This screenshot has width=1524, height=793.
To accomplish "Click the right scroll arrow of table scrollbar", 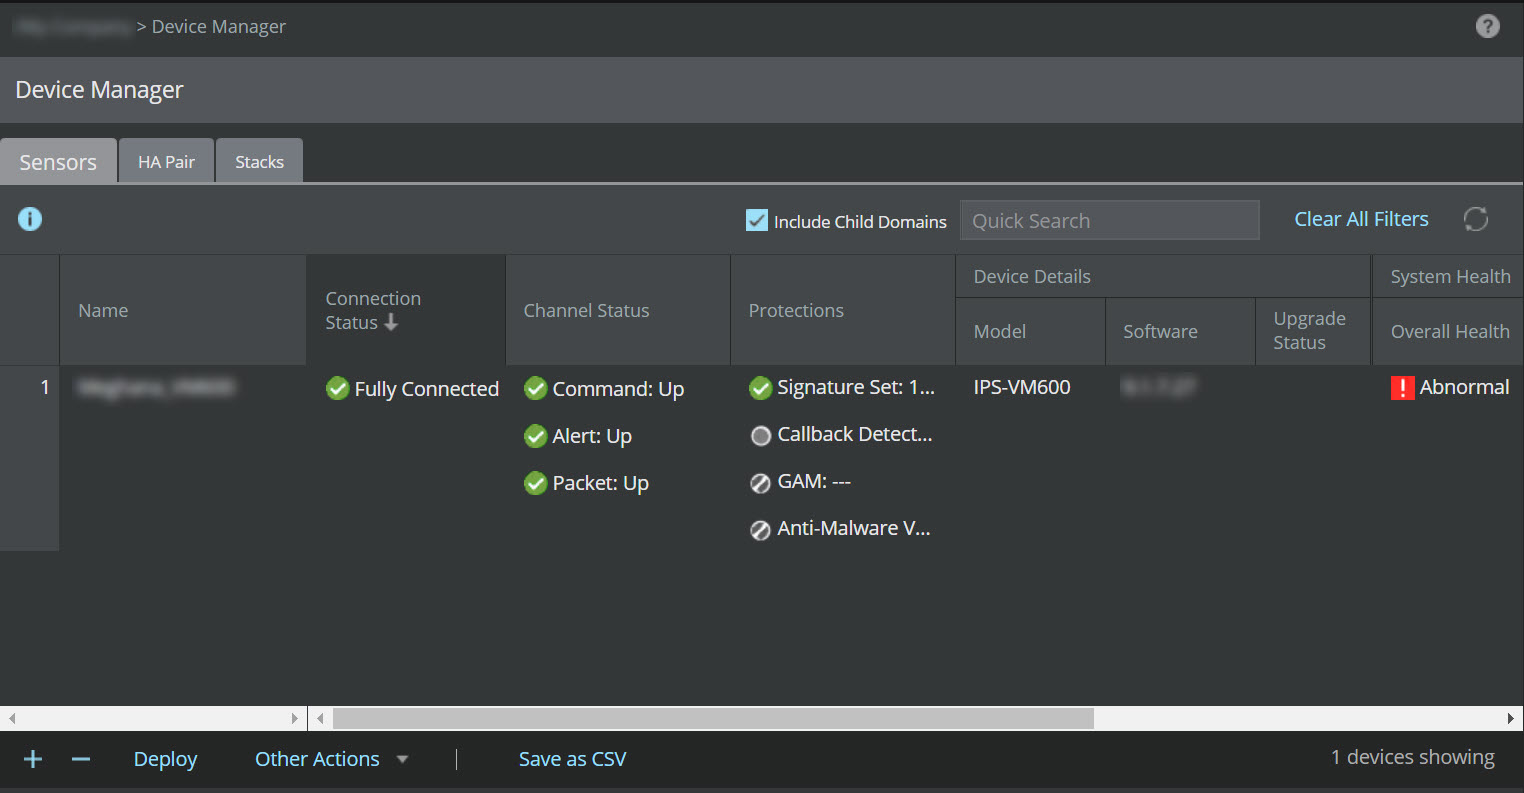I will 1511,718.
